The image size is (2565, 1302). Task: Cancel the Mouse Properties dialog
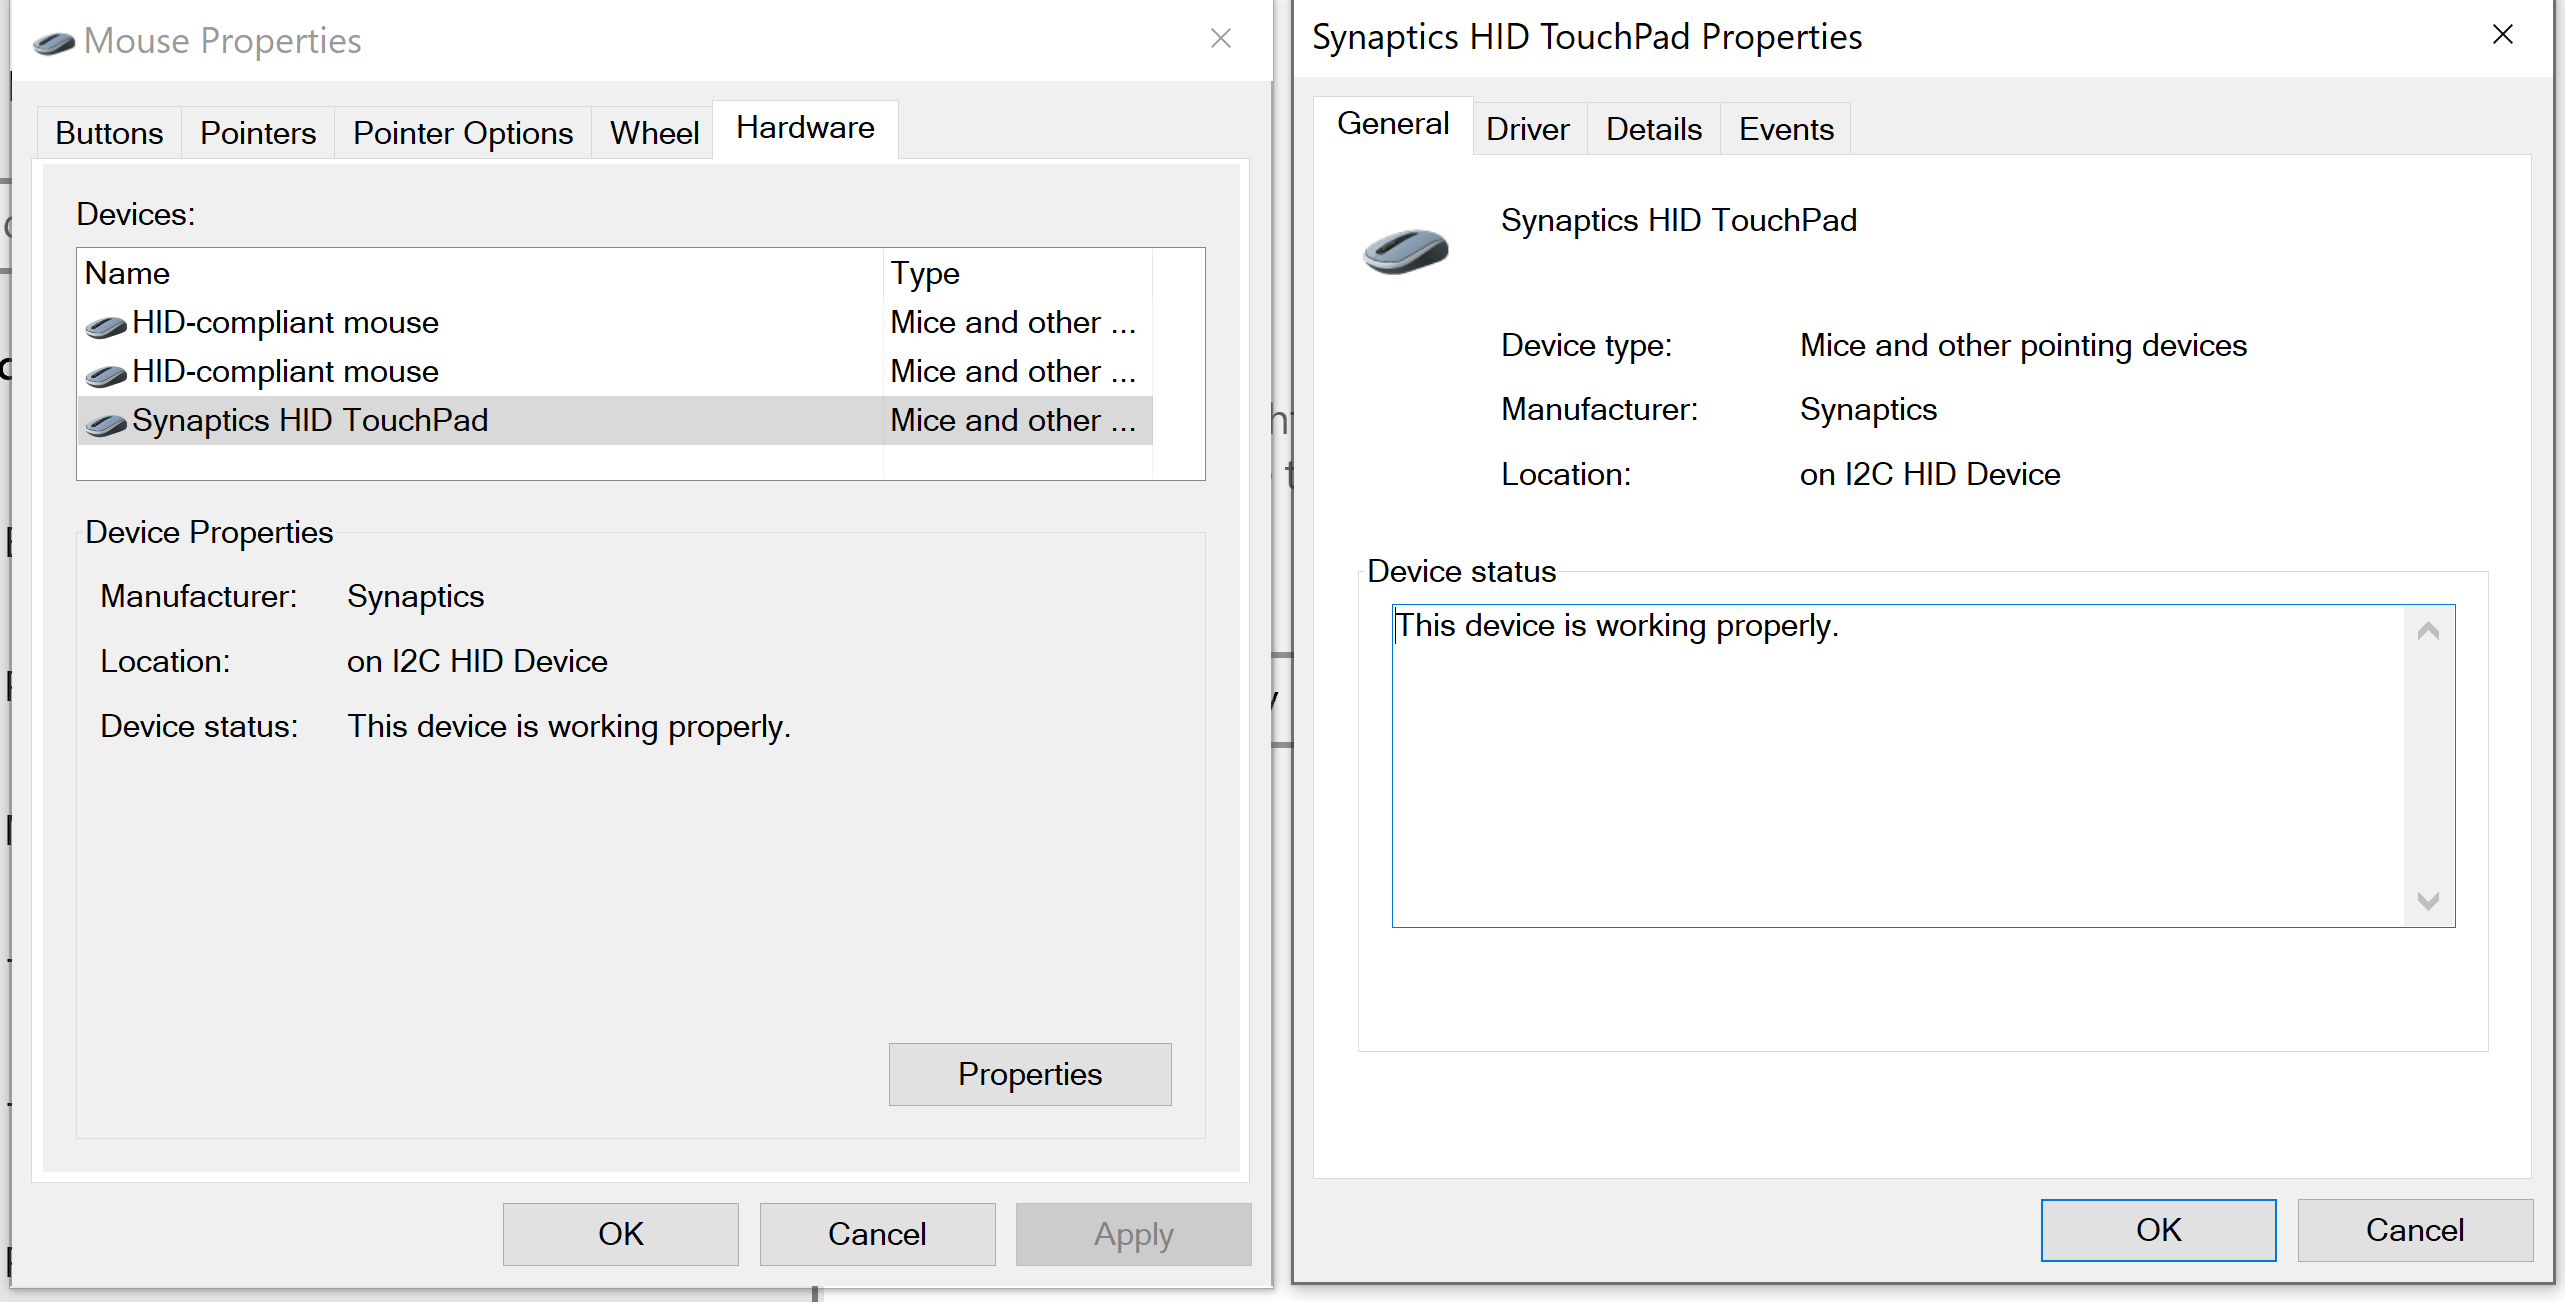point(876,1233)
